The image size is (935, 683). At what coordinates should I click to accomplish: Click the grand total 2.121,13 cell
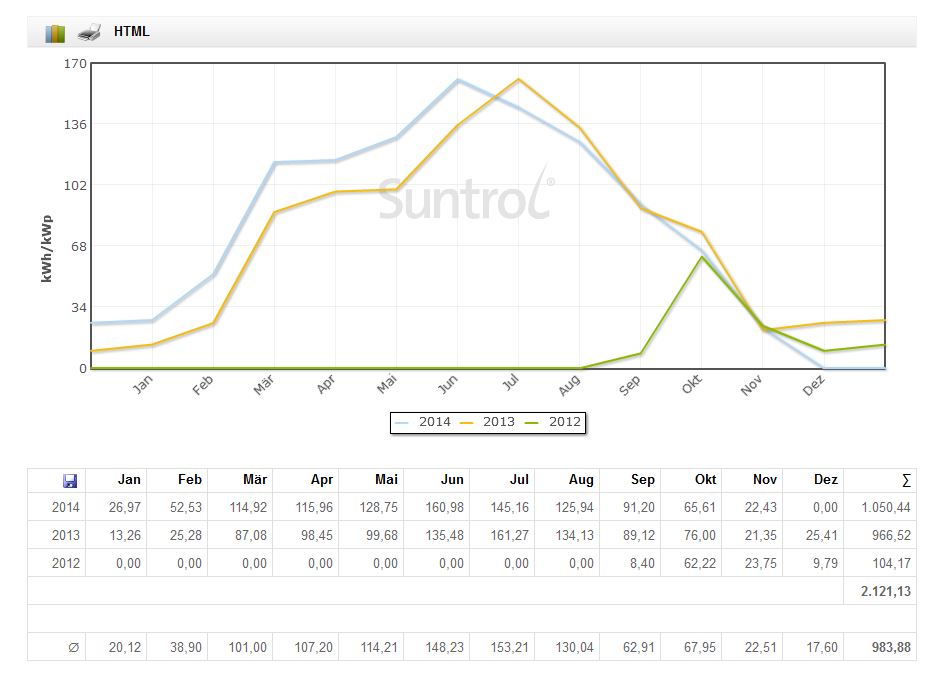point(885,592)
